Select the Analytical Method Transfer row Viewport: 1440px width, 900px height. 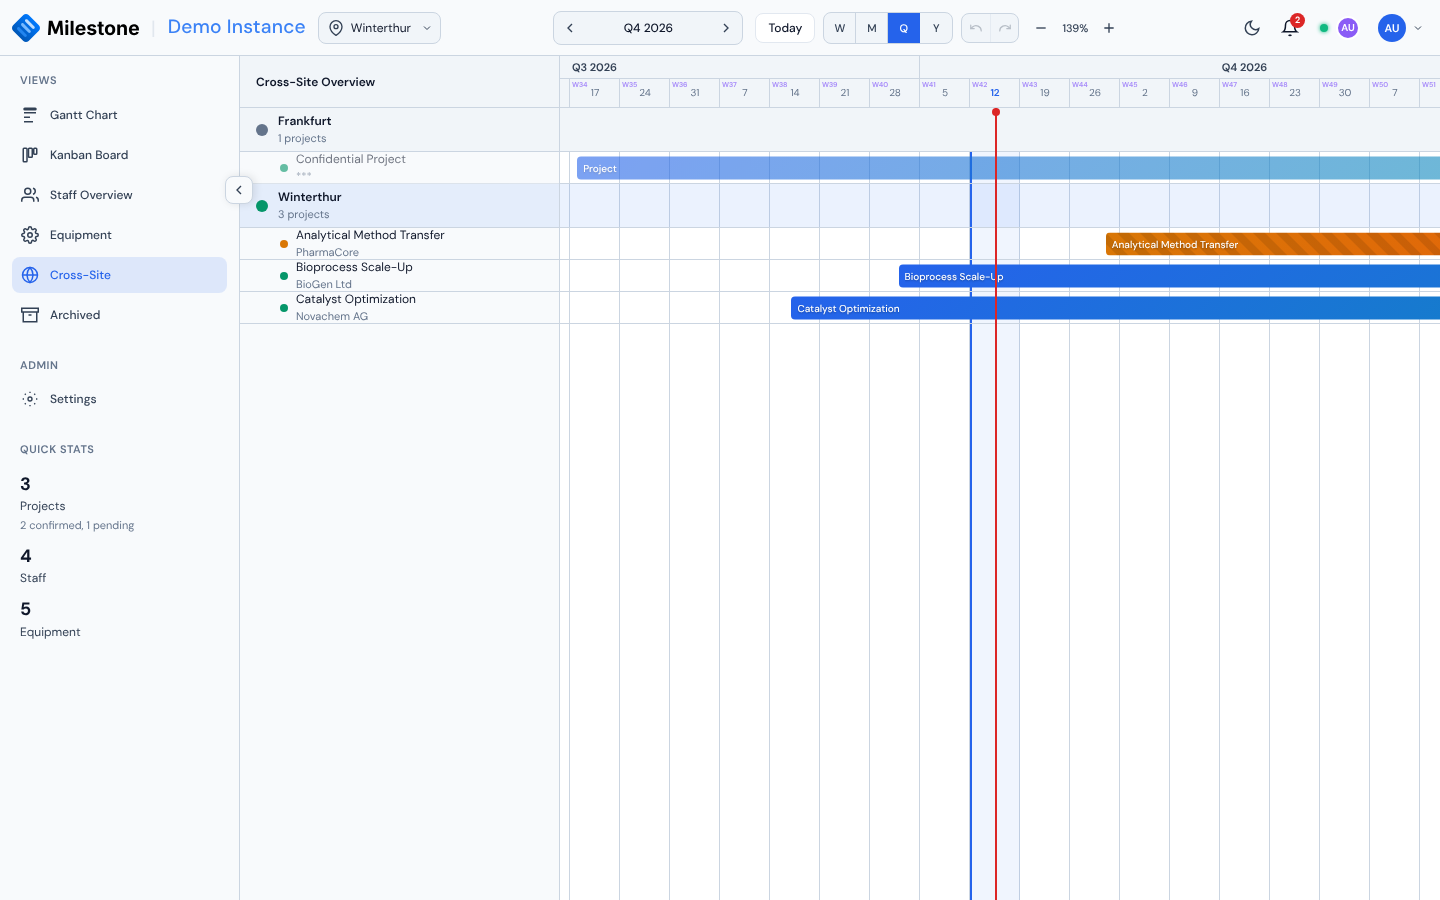pyautogui.click(x=400, y=244)
